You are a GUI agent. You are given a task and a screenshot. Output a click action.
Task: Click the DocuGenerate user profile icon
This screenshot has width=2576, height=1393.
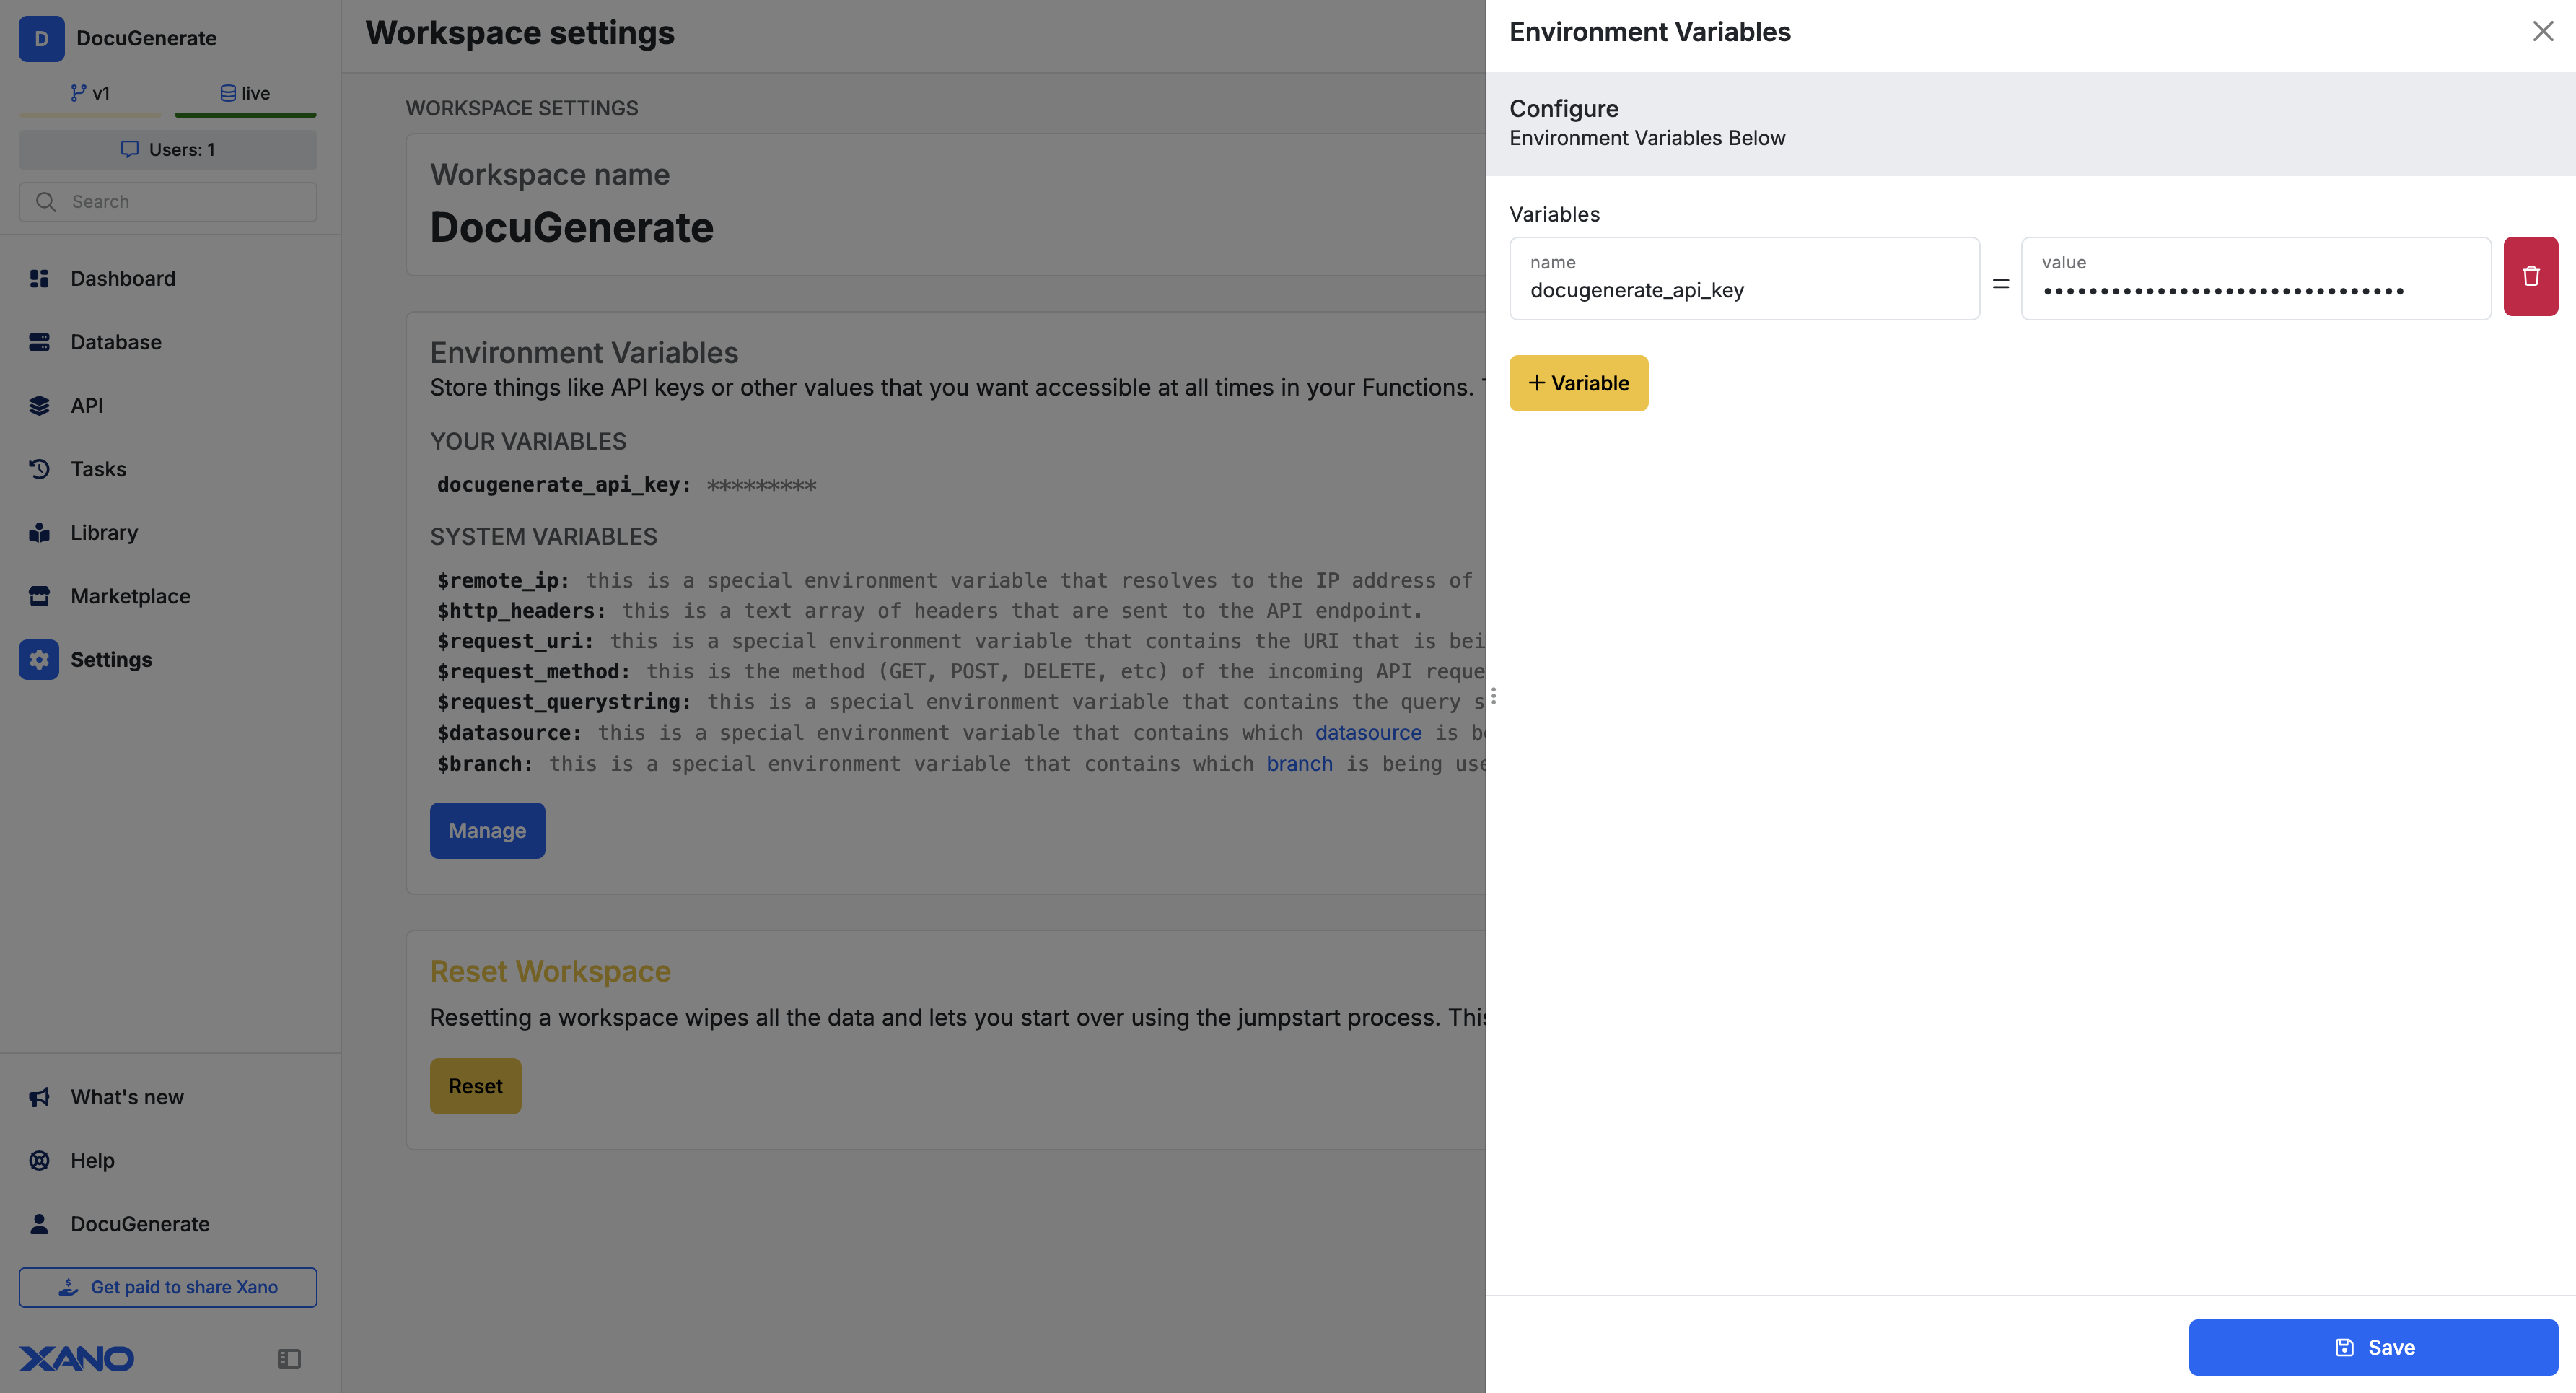click(x=39, y=1224)
